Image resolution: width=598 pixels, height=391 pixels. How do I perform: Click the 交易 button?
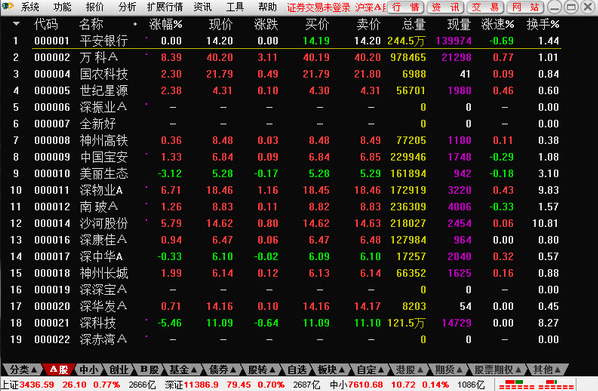(x=485, y=7)
